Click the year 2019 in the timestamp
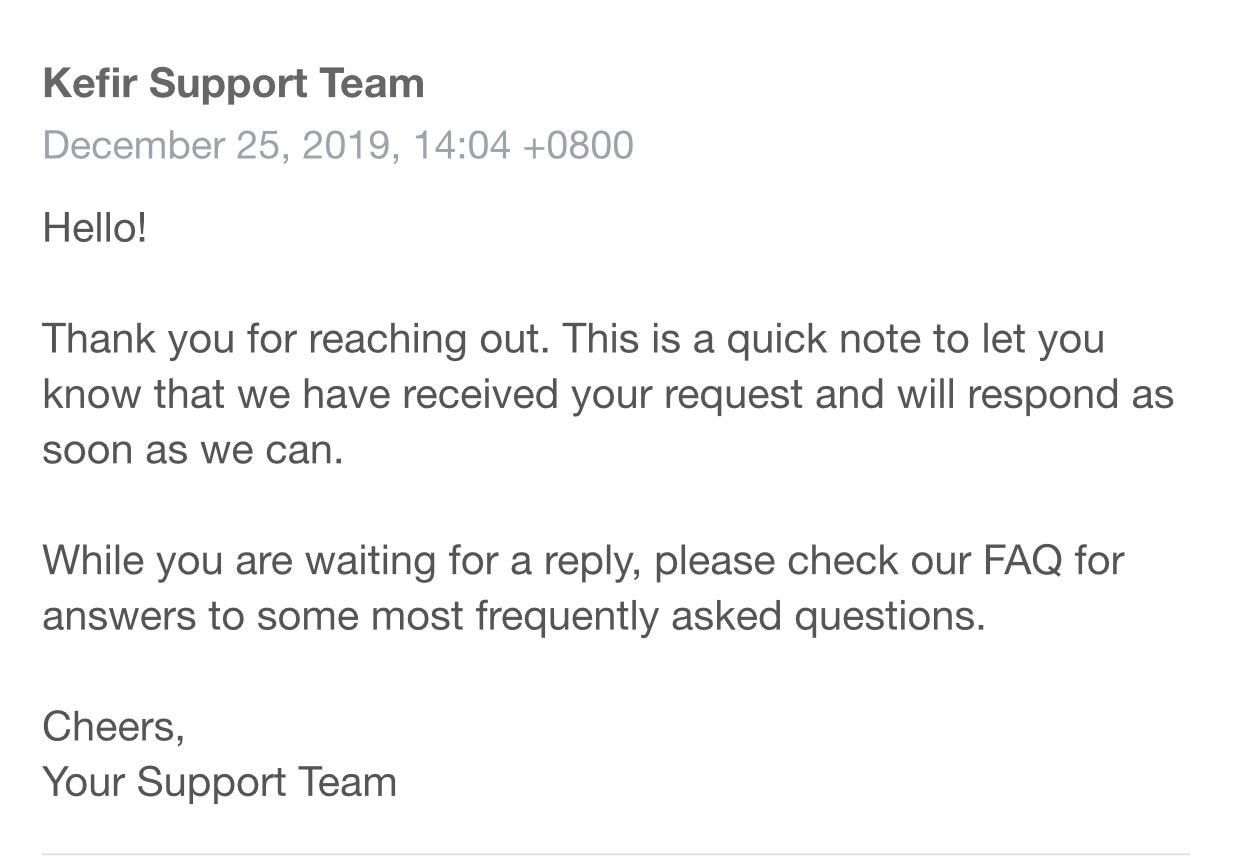The width and height of the screenshot is (1242, 862). [345, 146]
